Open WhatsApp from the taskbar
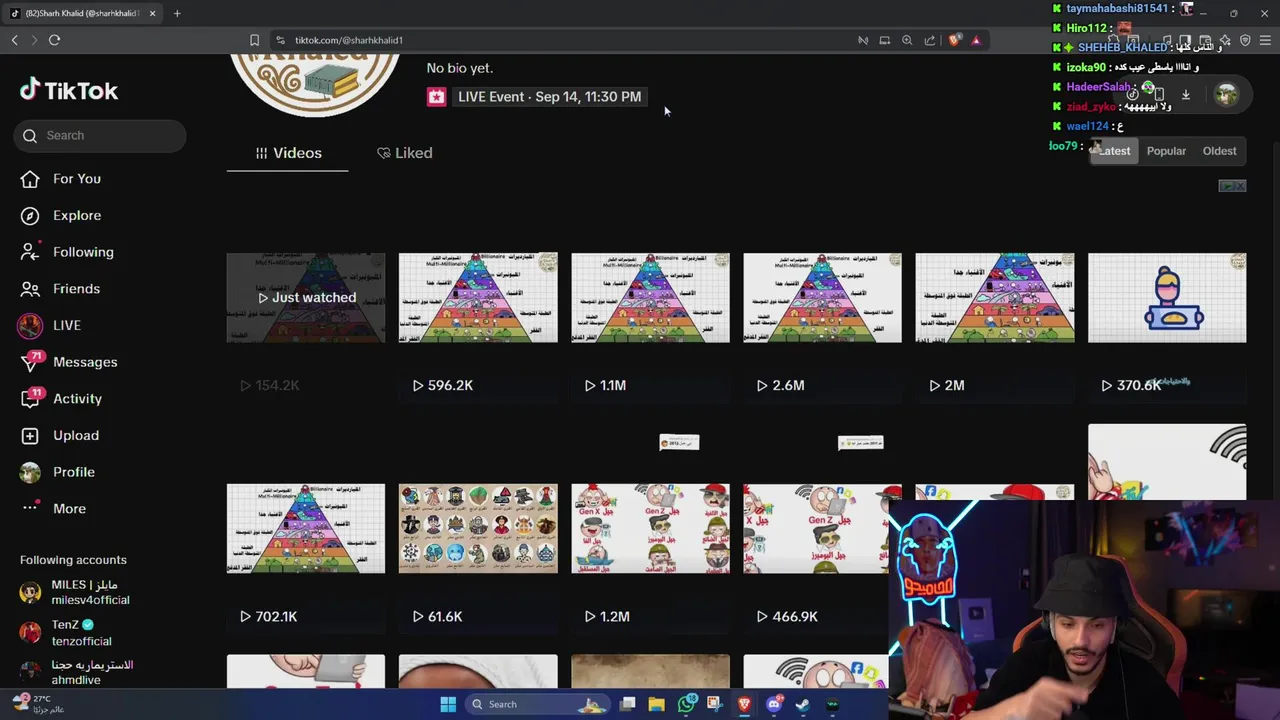The image size is (1280, 720). point(686,704)
